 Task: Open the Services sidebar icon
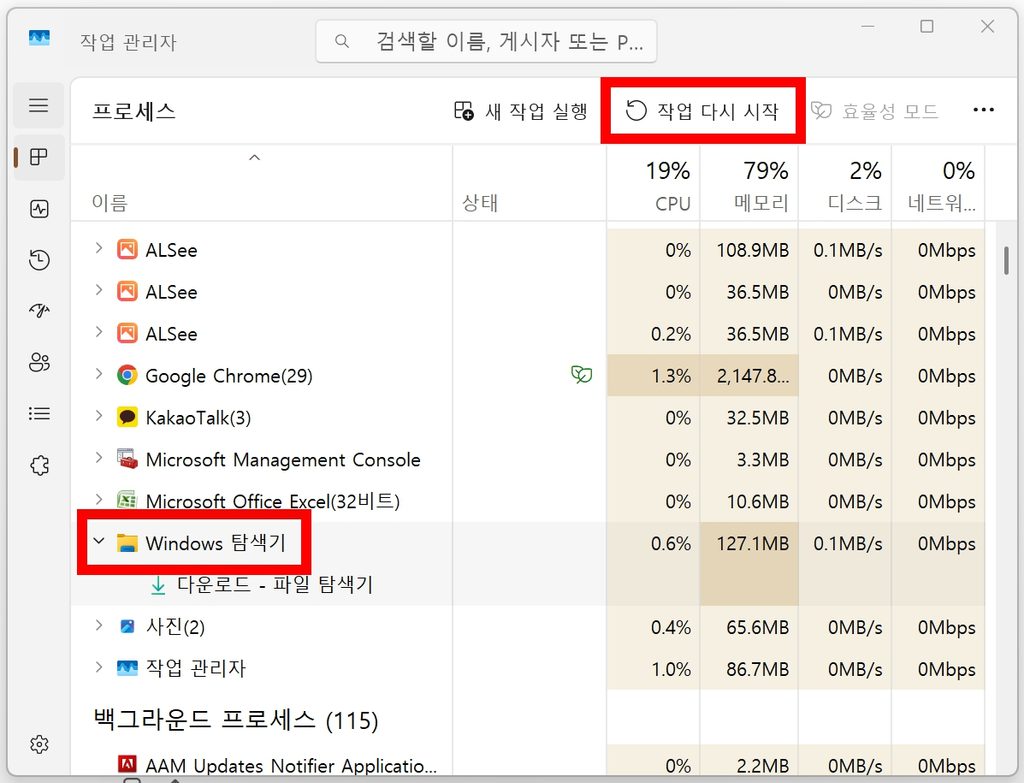39,465
